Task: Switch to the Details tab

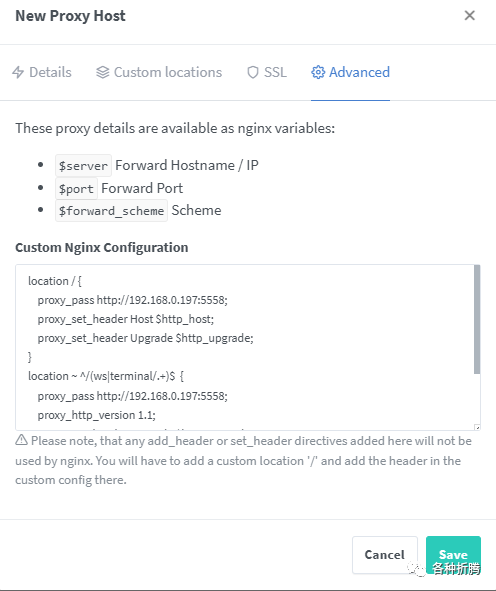Action: (42, 72)
